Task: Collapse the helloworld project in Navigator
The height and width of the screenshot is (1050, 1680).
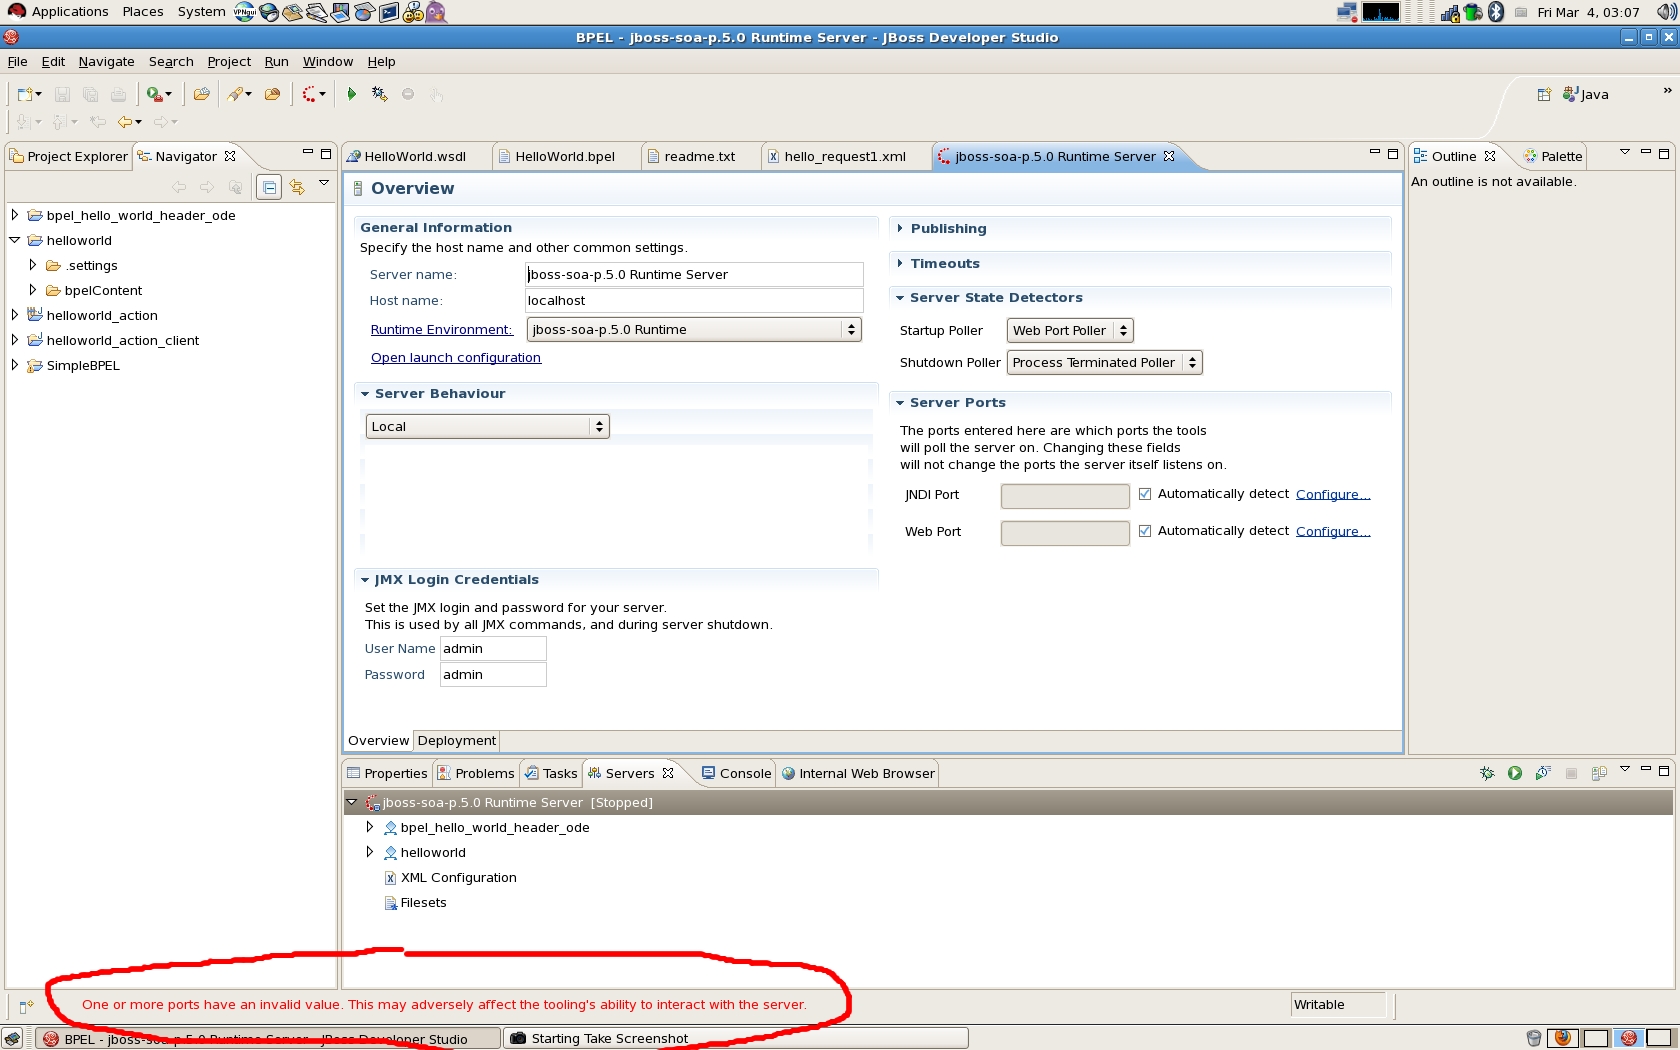Action: (15, 240)
